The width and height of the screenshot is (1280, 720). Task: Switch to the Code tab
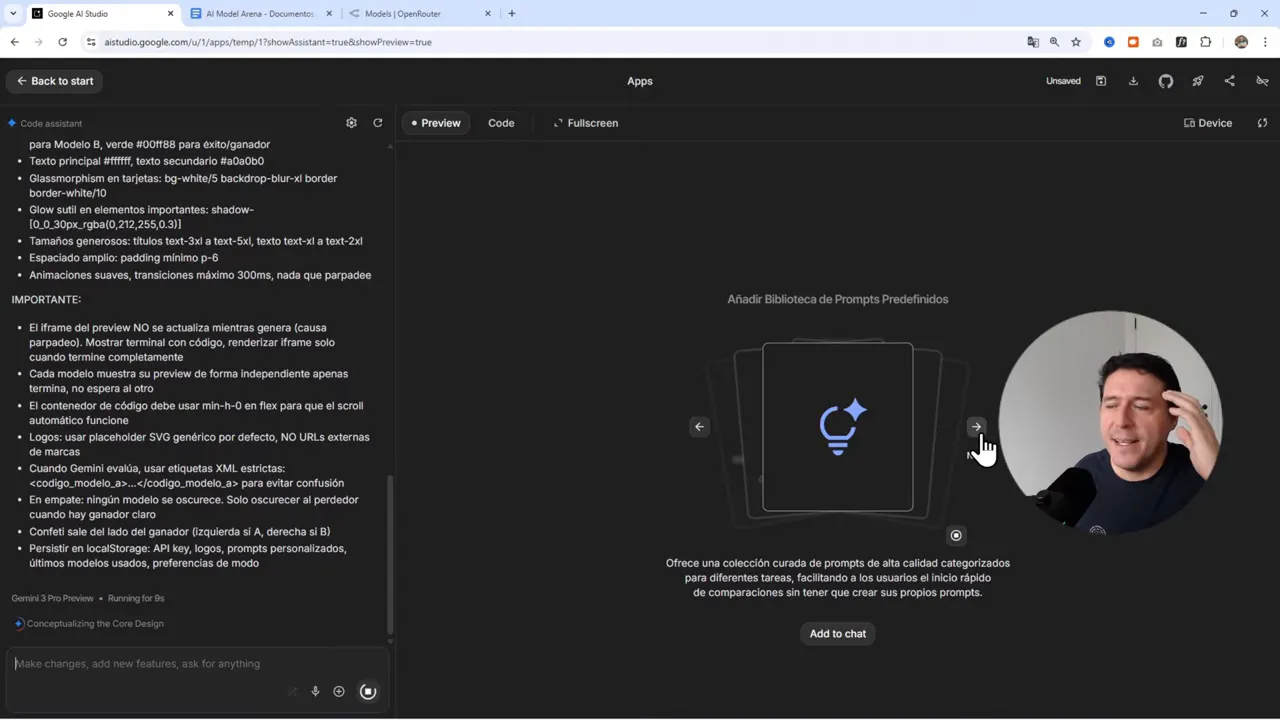pyautogui.click(x=501, y=122)
